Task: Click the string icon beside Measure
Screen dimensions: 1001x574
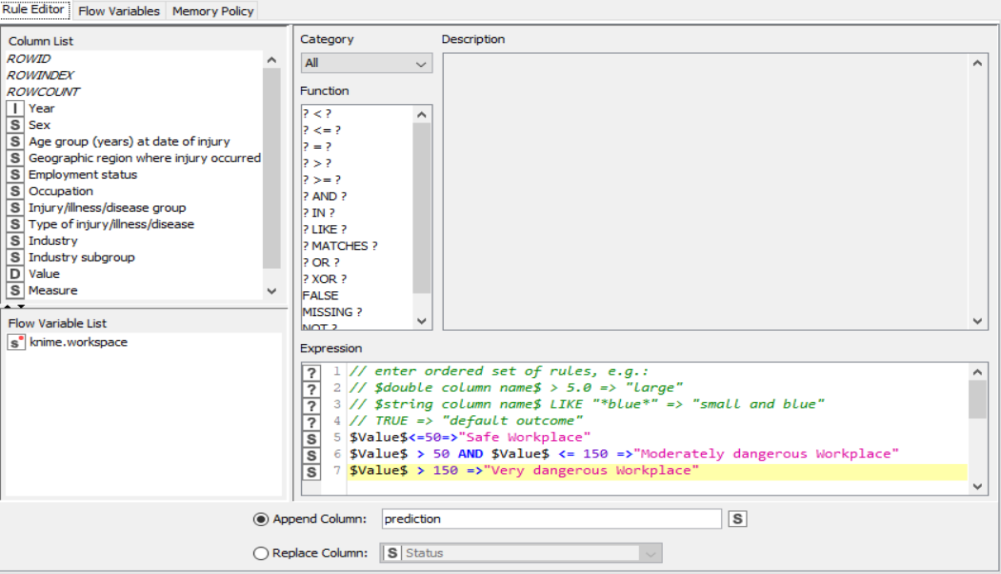Action: coord(15,291)
